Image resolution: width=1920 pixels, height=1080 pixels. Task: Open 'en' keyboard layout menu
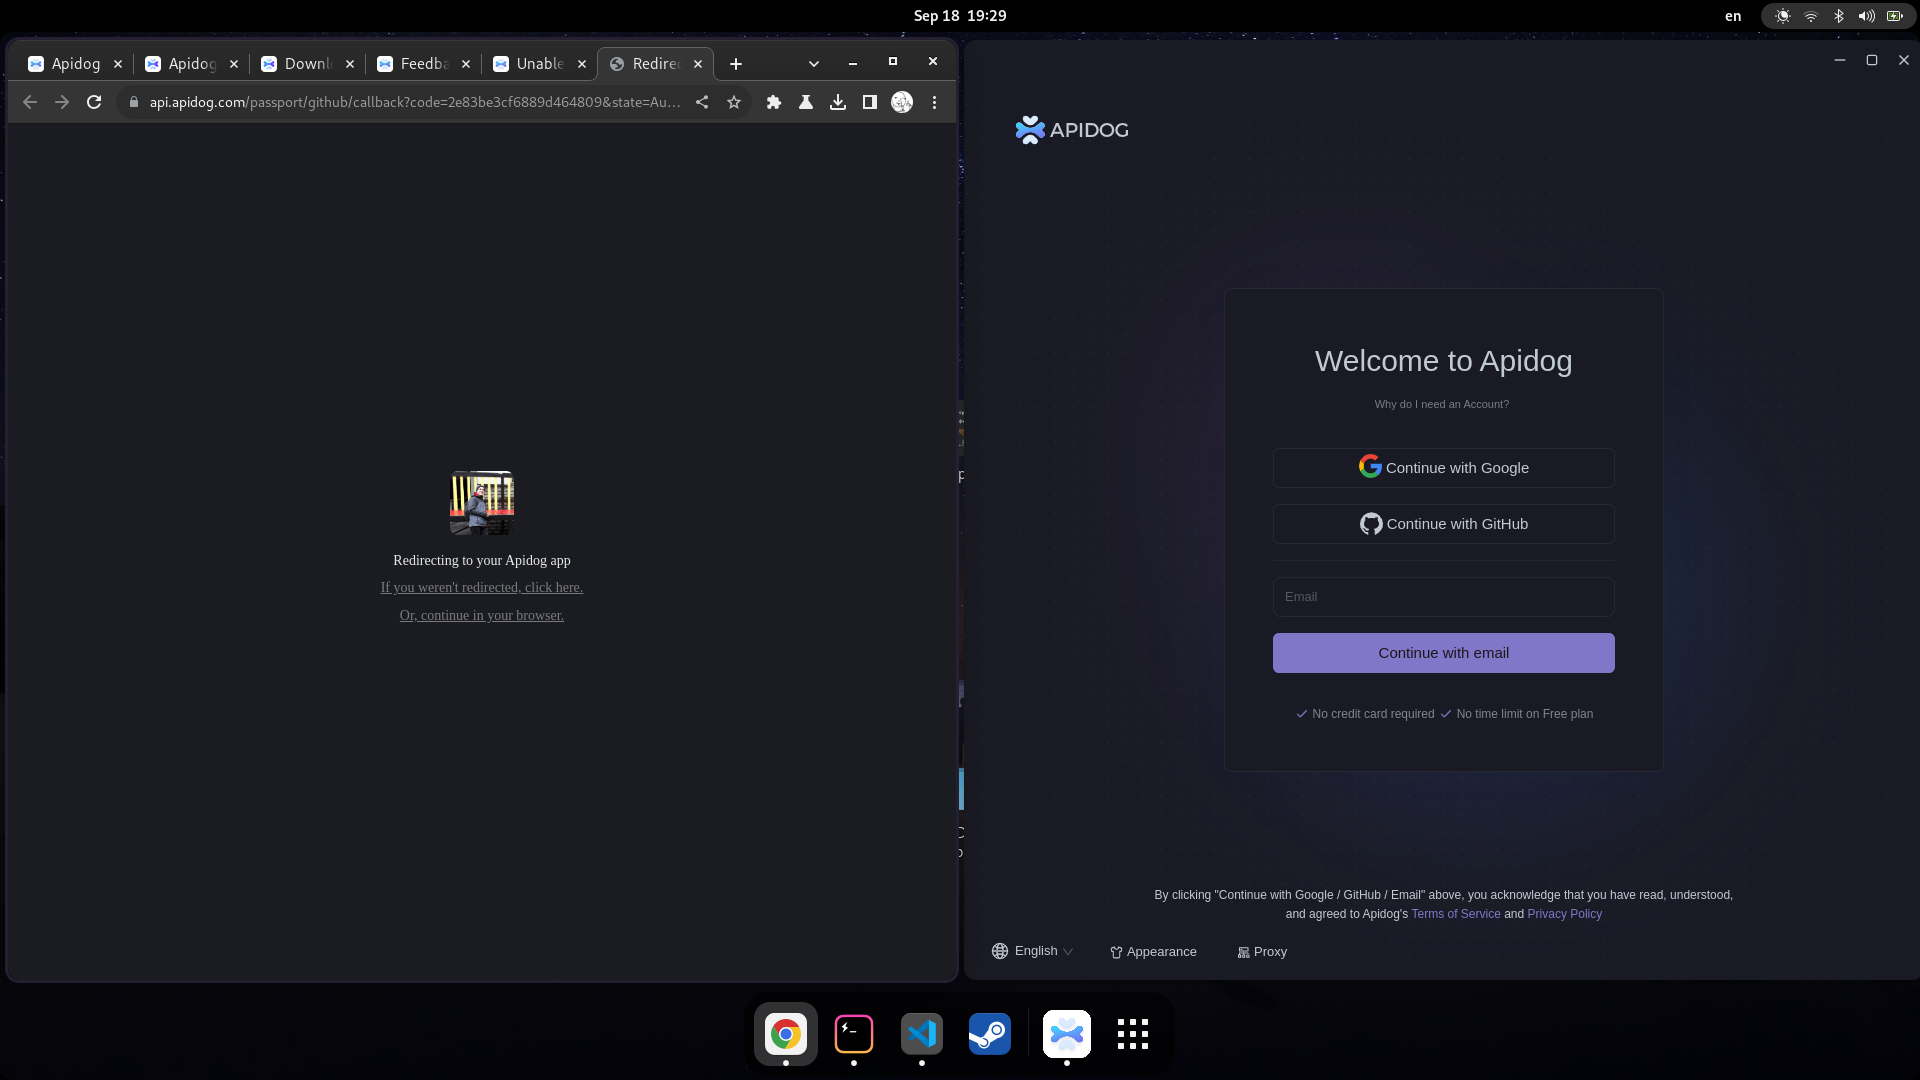point(1733,16)
